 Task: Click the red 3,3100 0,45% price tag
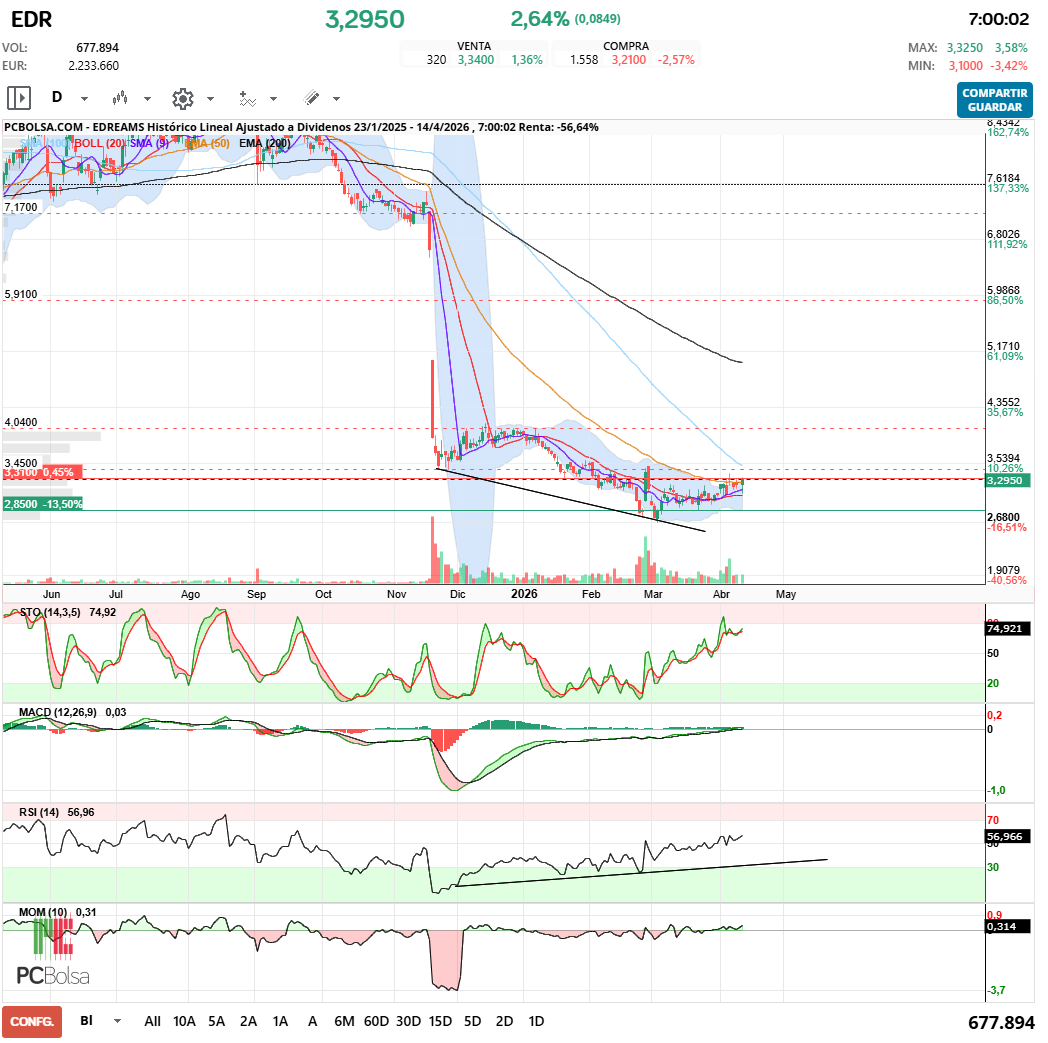coord(42,472)
